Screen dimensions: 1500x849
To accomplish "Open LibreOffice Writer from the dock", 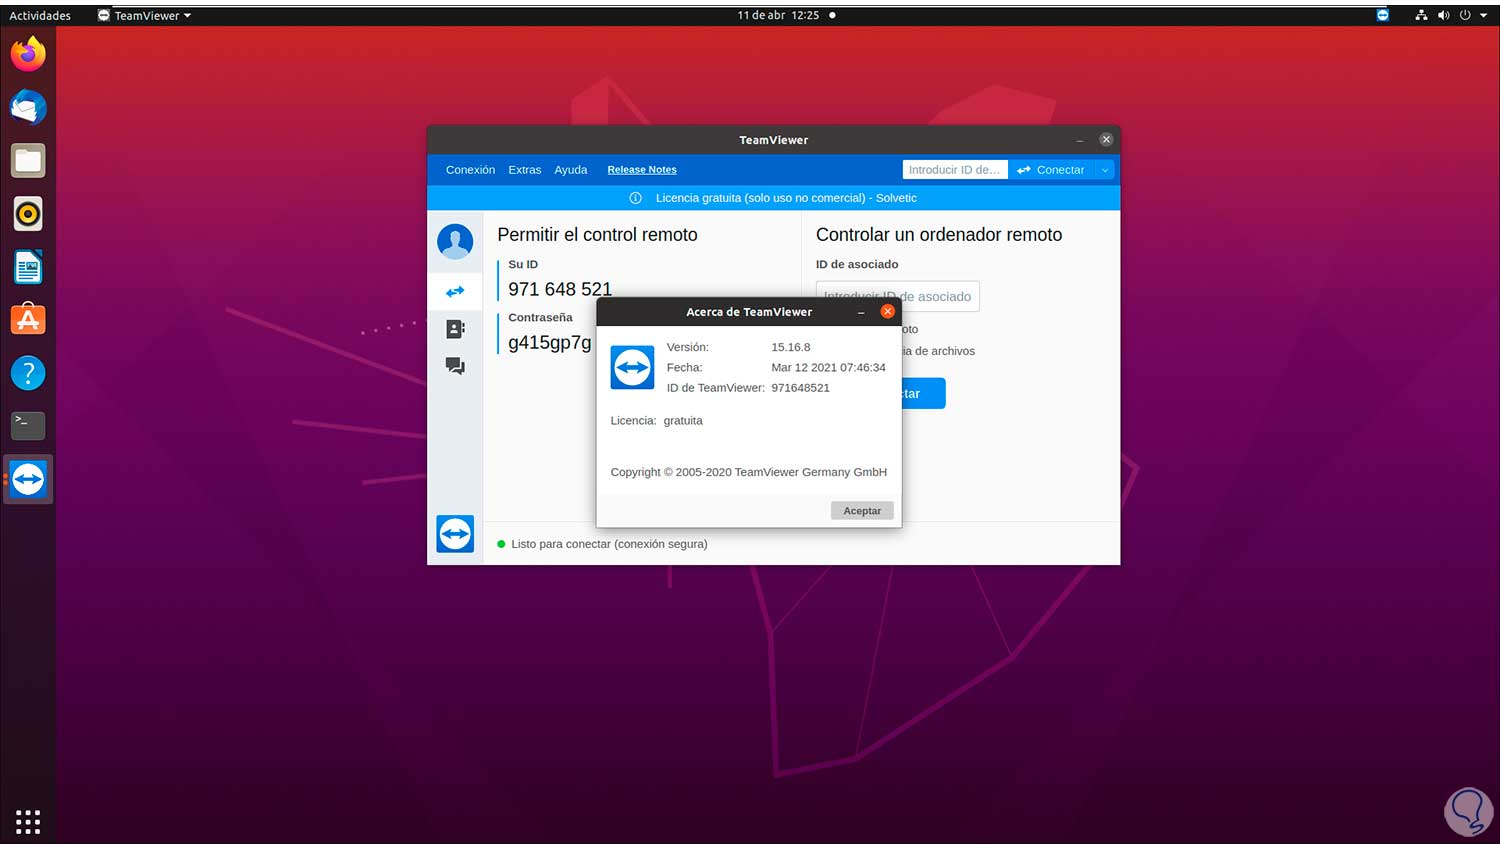I will coord(28,267).
